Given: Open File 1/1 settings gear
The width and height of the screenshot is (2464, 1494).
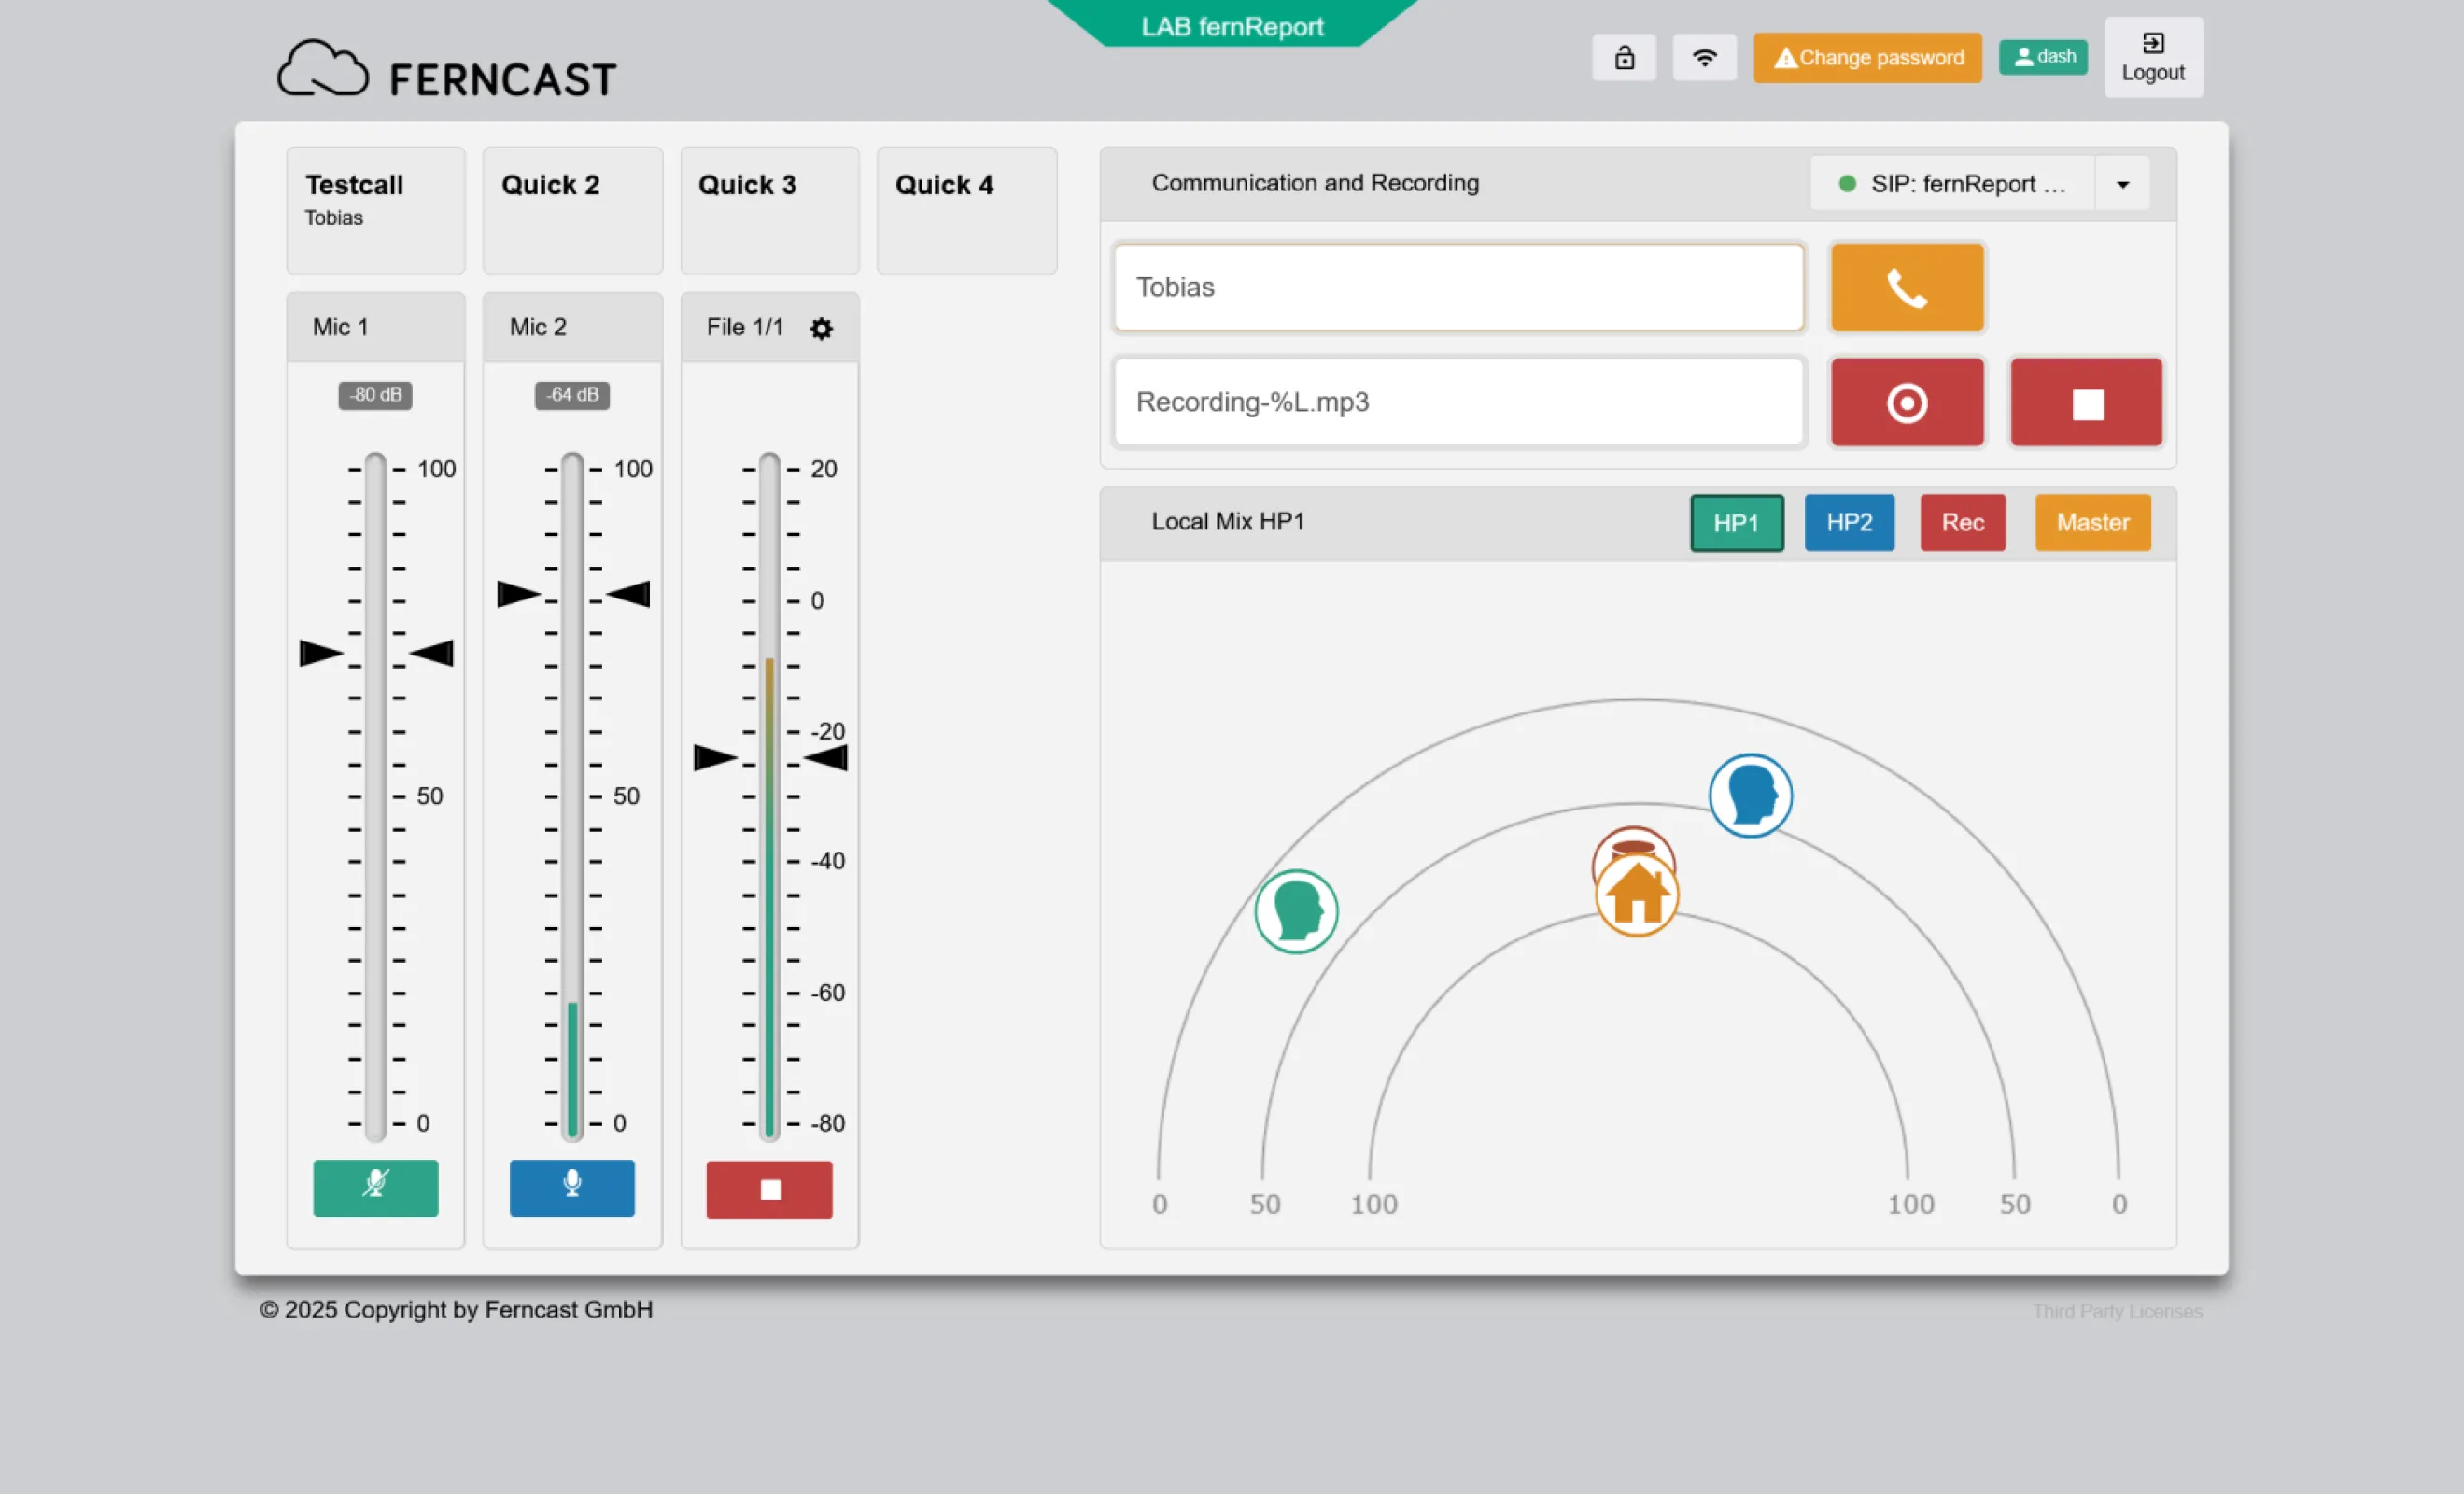Looking at the screenshot, I should pos(821,329).
